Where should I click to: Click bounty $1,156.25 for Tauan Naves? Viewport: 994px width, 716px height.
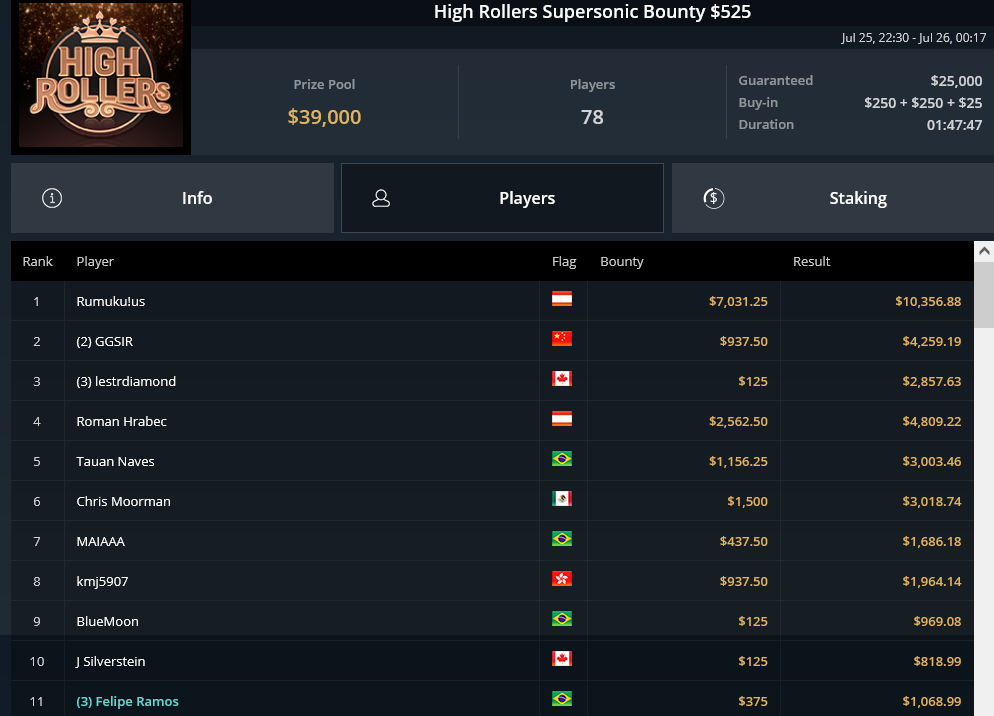click(x=738, y=461)
